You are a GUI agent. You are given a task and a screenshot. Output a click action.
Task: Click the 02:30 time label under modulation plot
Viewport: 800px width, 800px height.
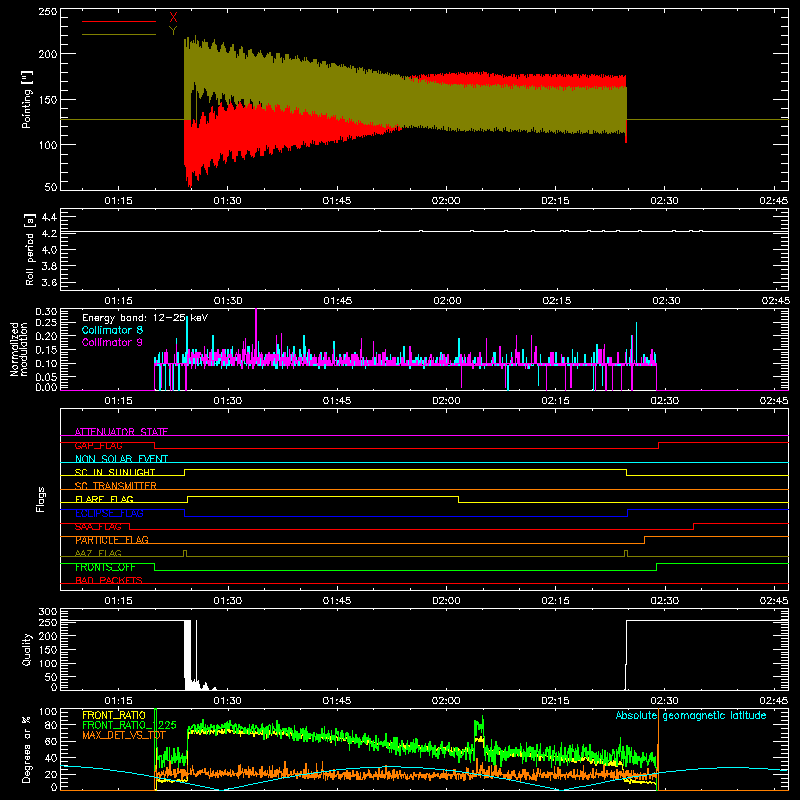click(x=665, y=401)
